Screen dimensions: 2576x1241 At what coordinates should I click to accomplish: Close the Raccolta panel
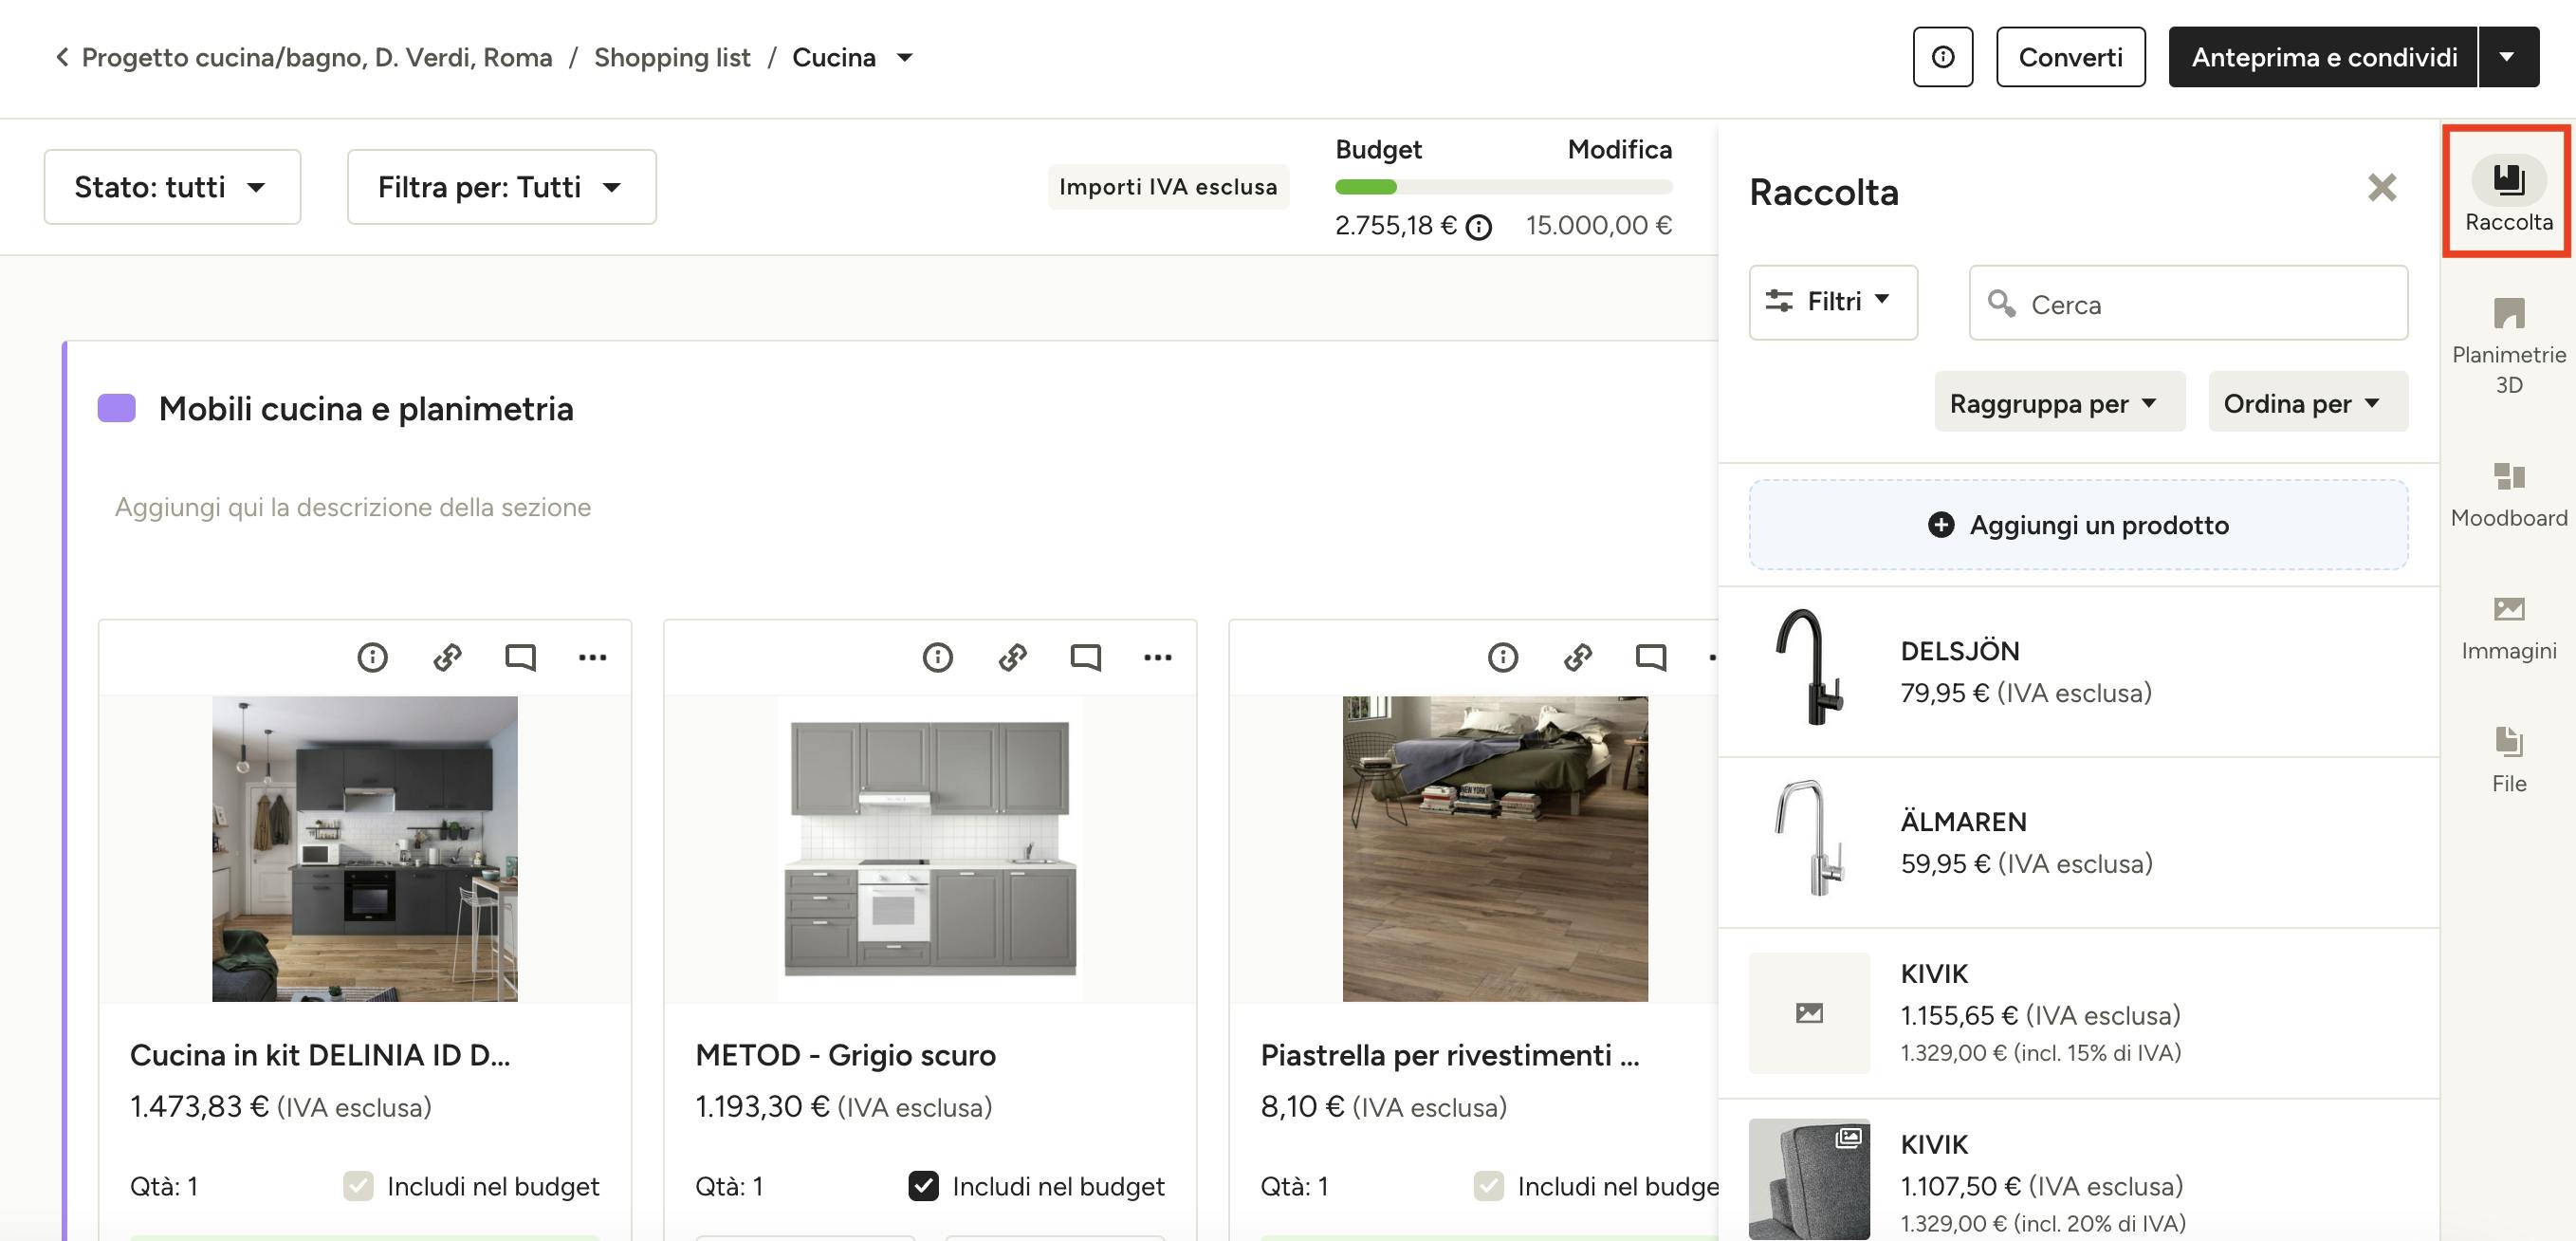pos(2382,187)
